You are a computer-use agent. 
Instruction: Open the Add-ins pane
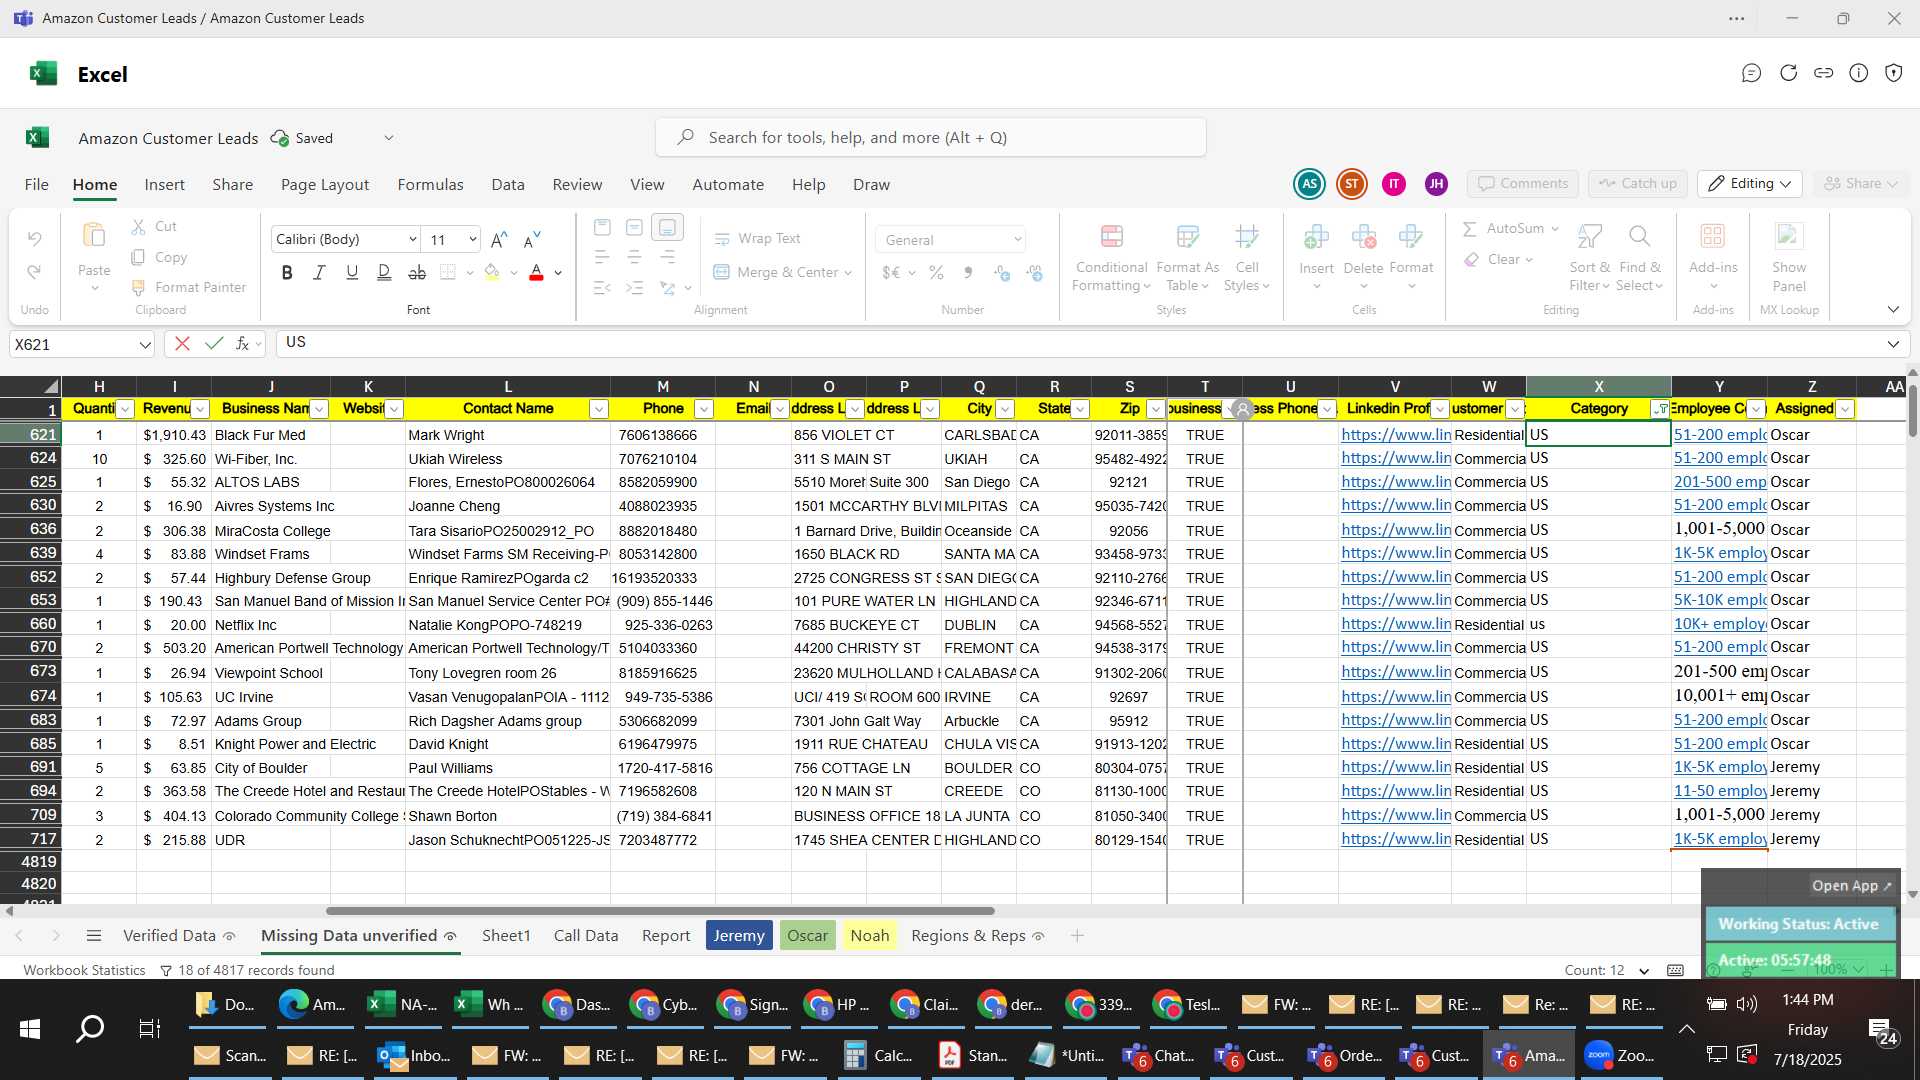click(x=1713, y=258)
